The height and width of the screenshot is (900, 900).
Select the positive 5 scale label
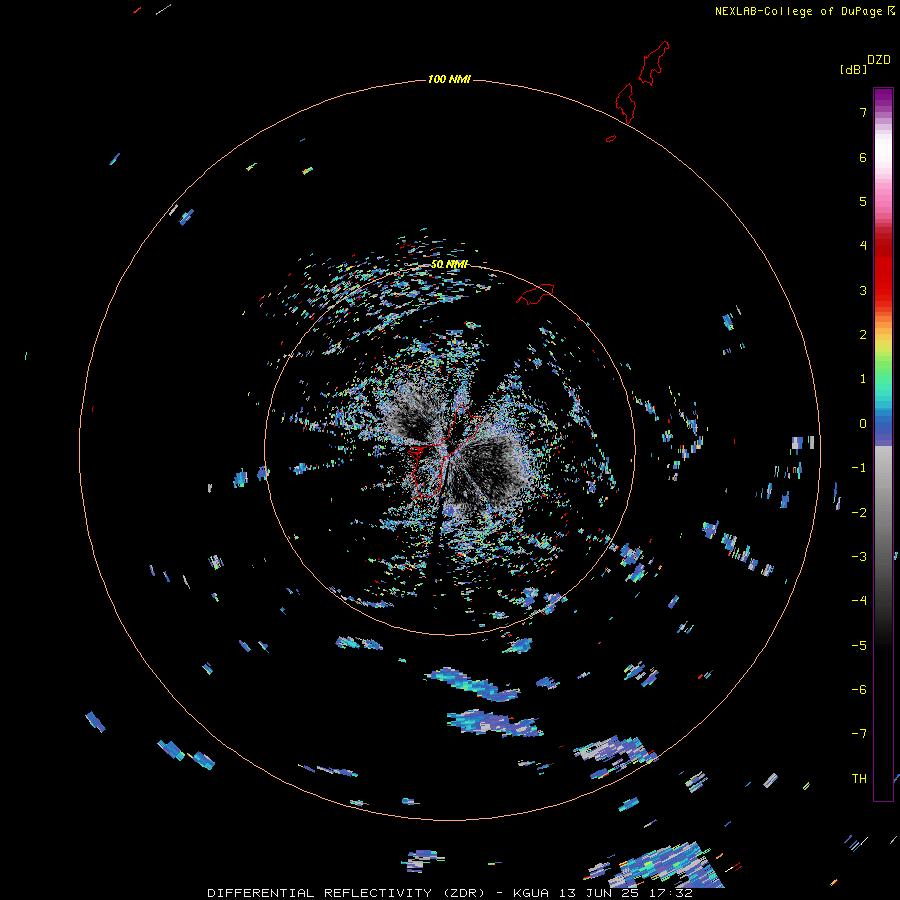pyautogui.click(x=863, y=201)
